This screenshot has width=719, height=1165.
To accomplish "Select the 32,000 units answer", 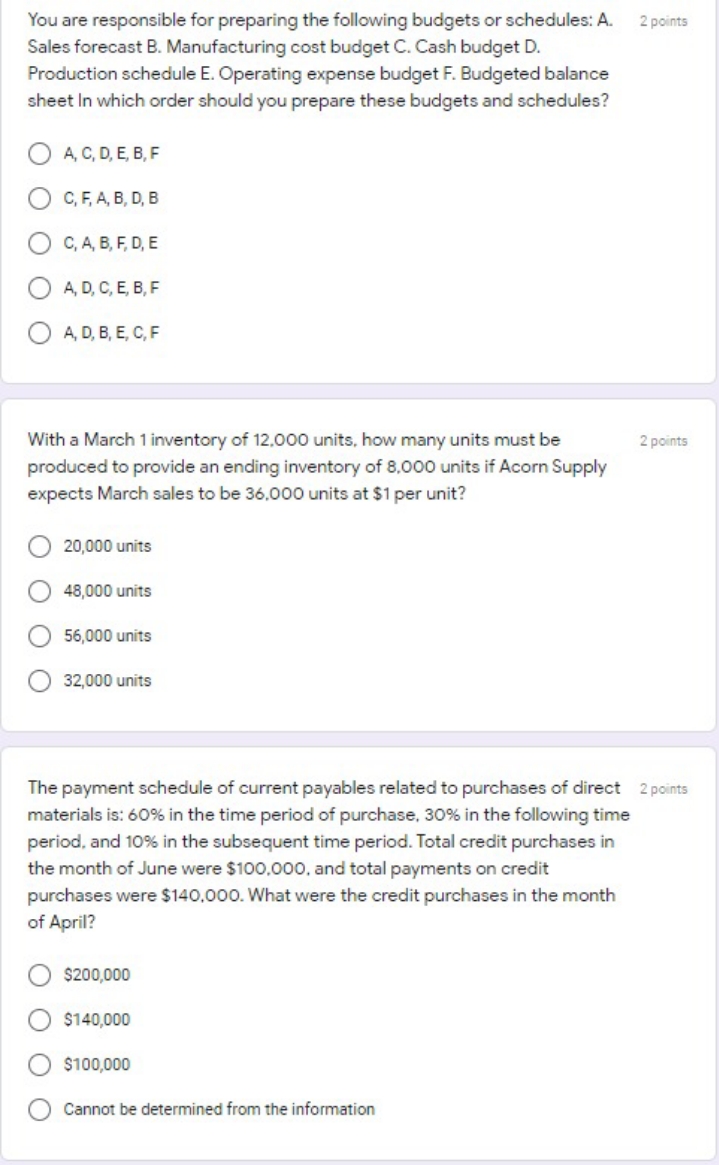I will pos(41,680).
